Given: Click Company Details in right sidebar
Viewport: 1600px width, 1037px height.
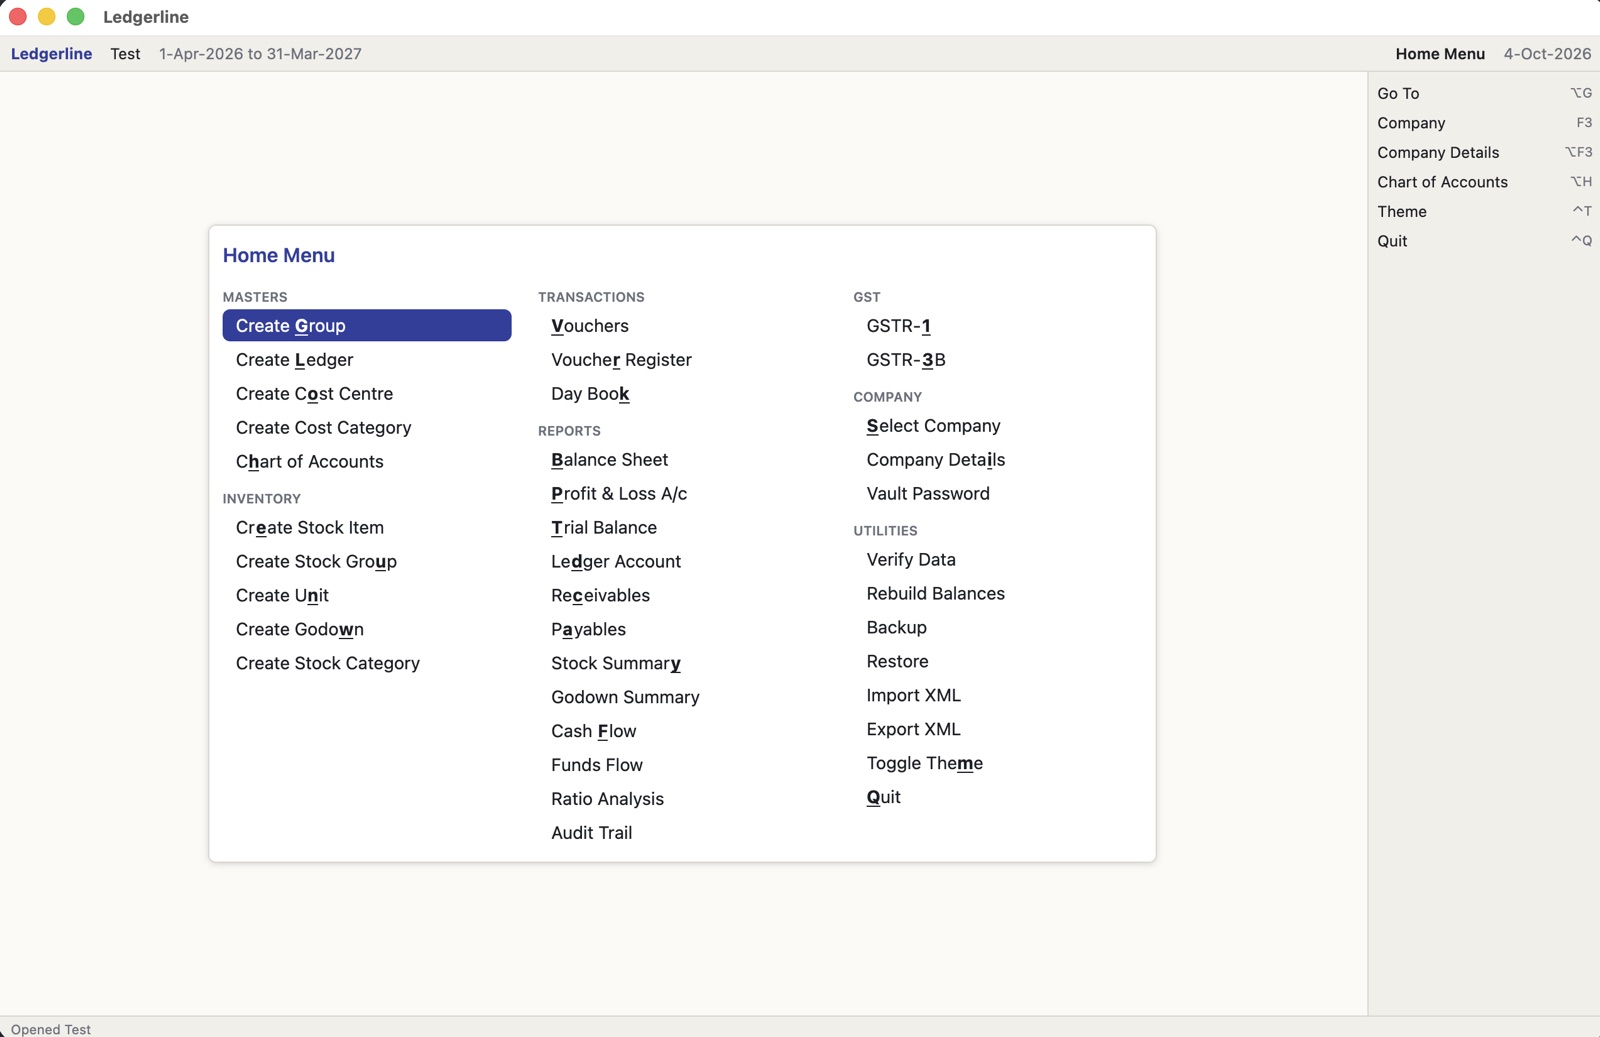Looking at the screenshot, I should 1484,152.
